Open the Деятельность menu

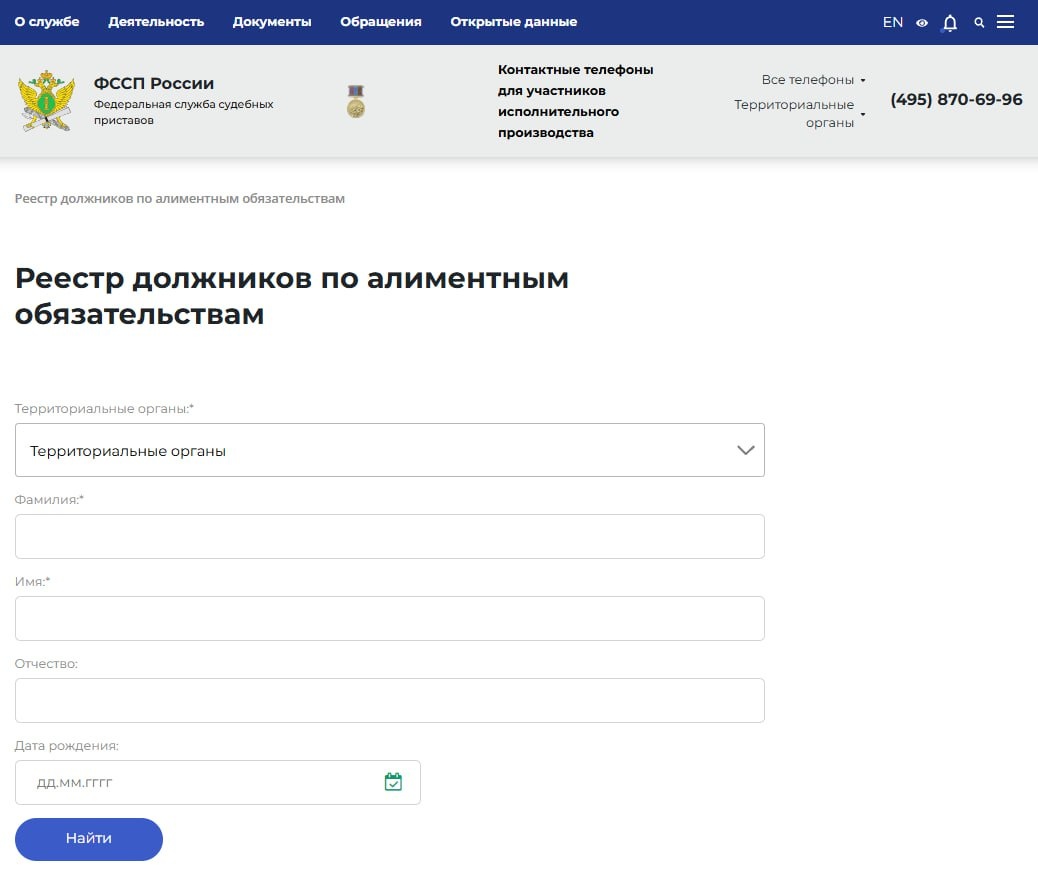156,22
